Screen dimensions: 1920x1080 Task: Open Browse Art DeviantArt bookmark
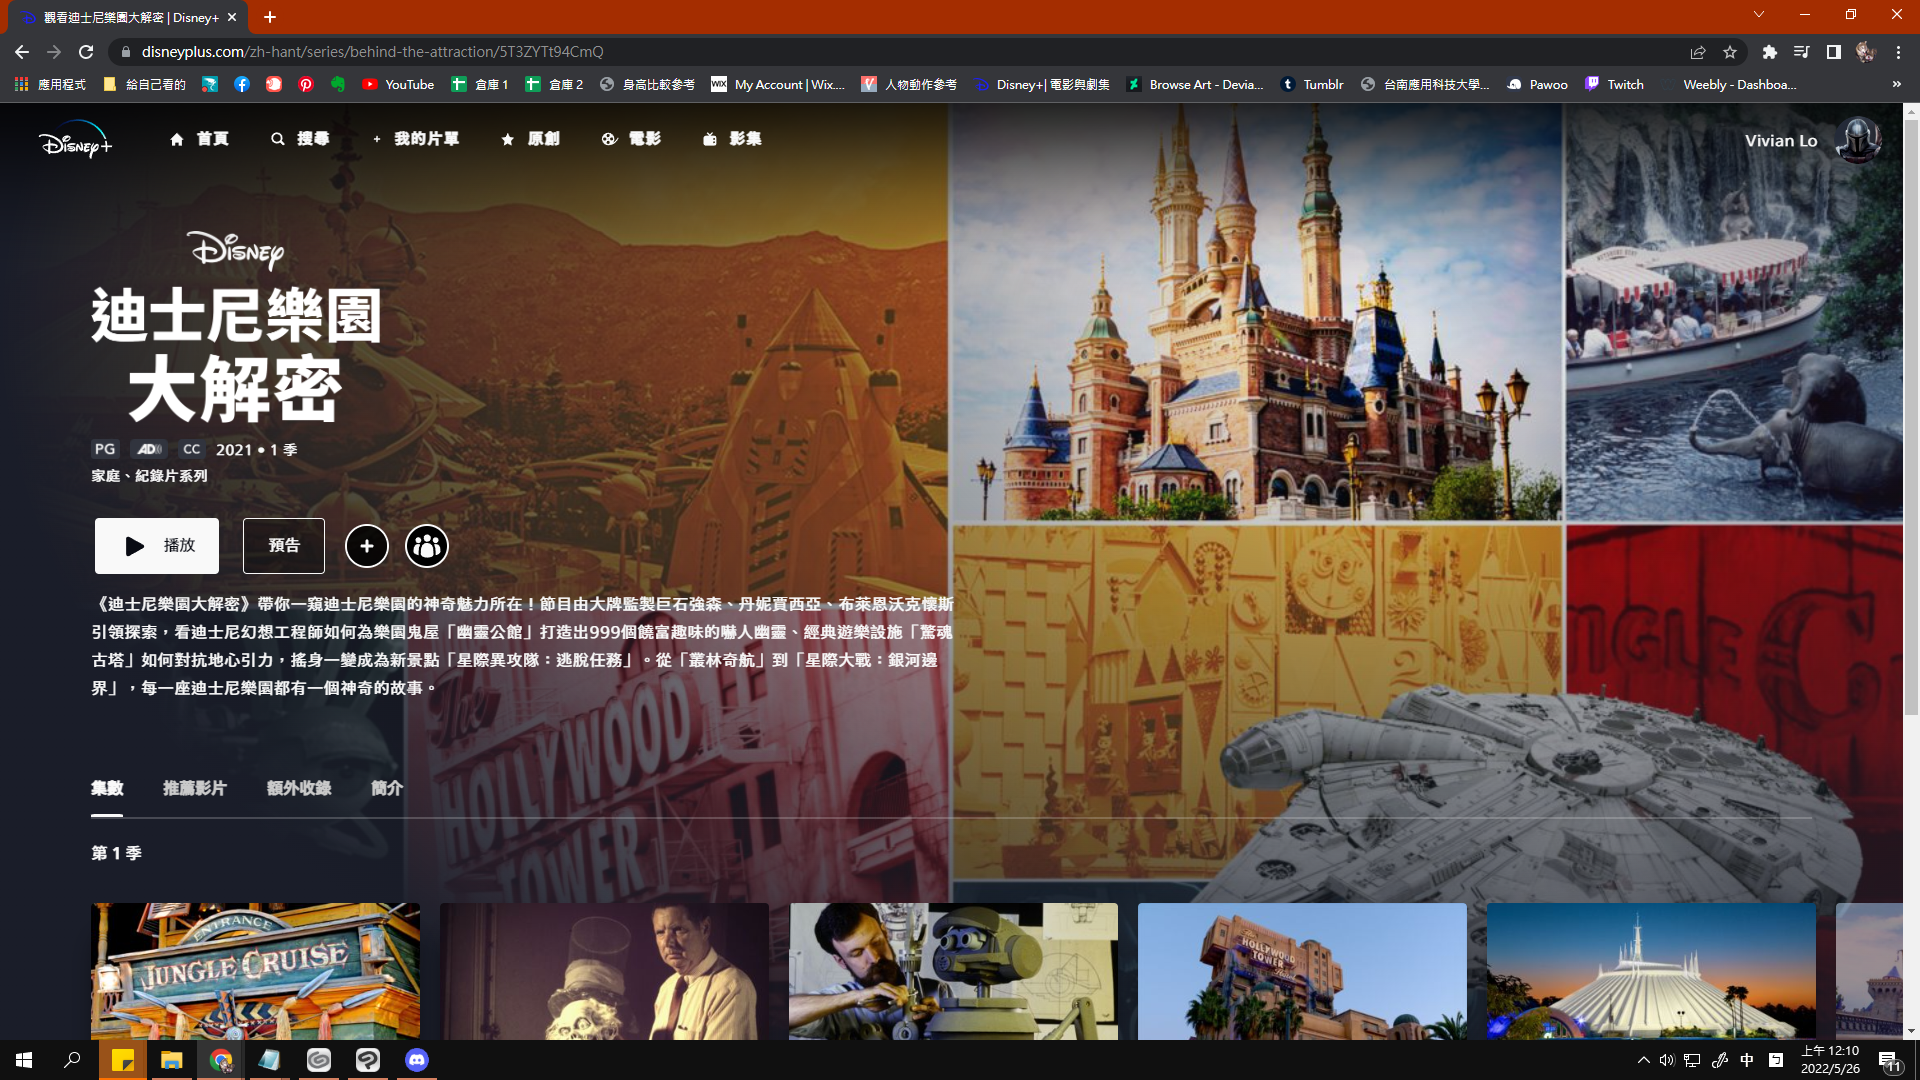click(1195, 85)
